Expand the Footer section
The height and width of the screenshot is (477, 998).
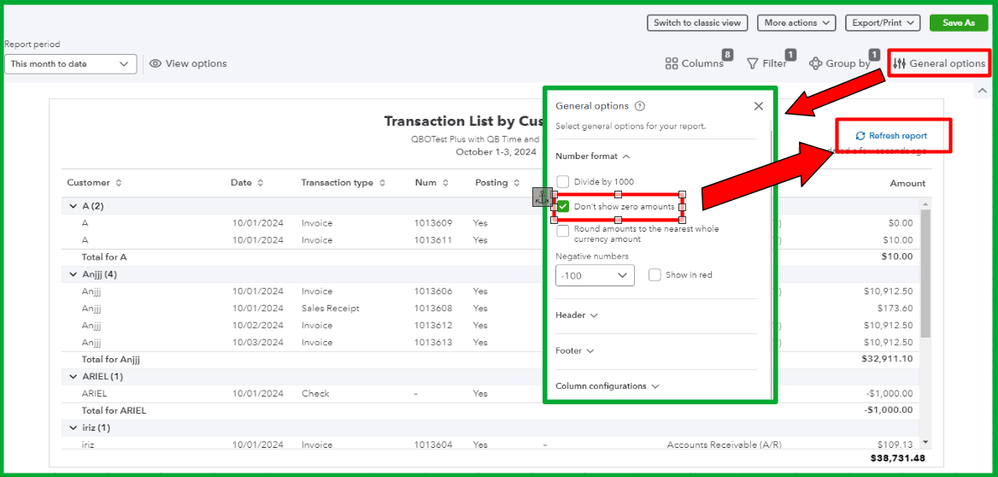pos(575,351)
